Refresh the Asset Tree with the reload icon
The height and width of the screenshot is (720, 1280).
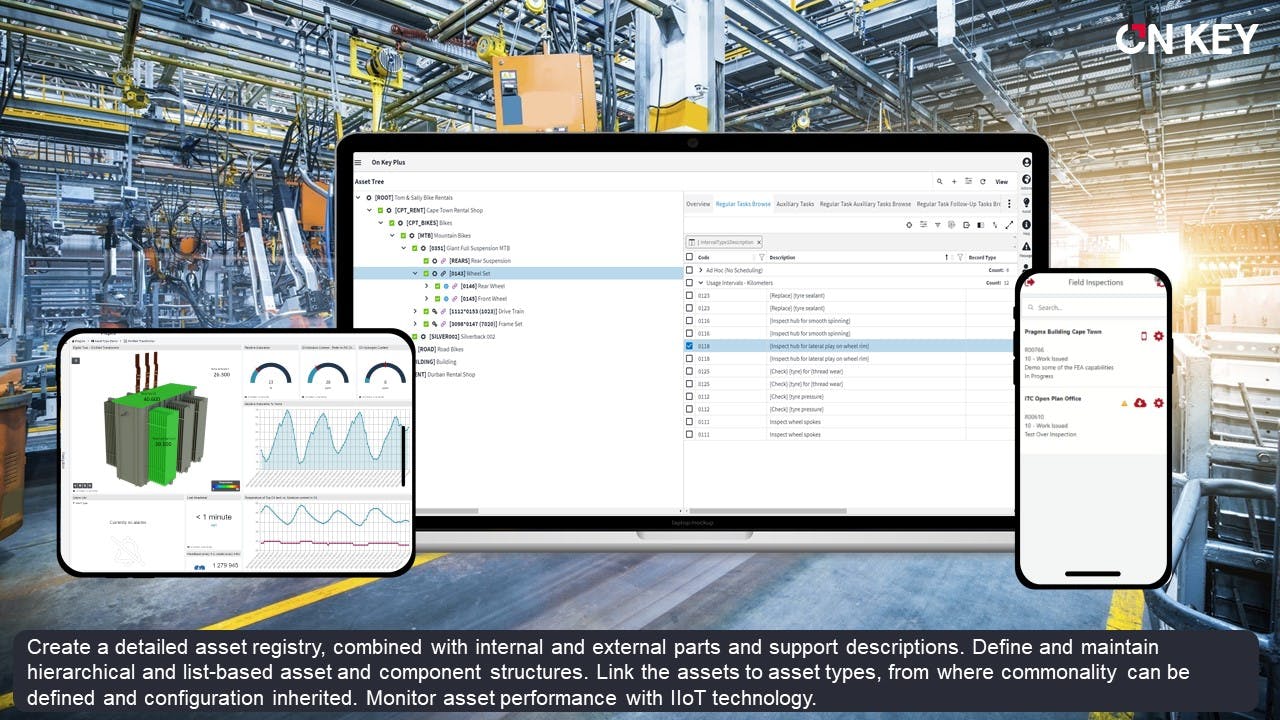(x=983, y=182)
